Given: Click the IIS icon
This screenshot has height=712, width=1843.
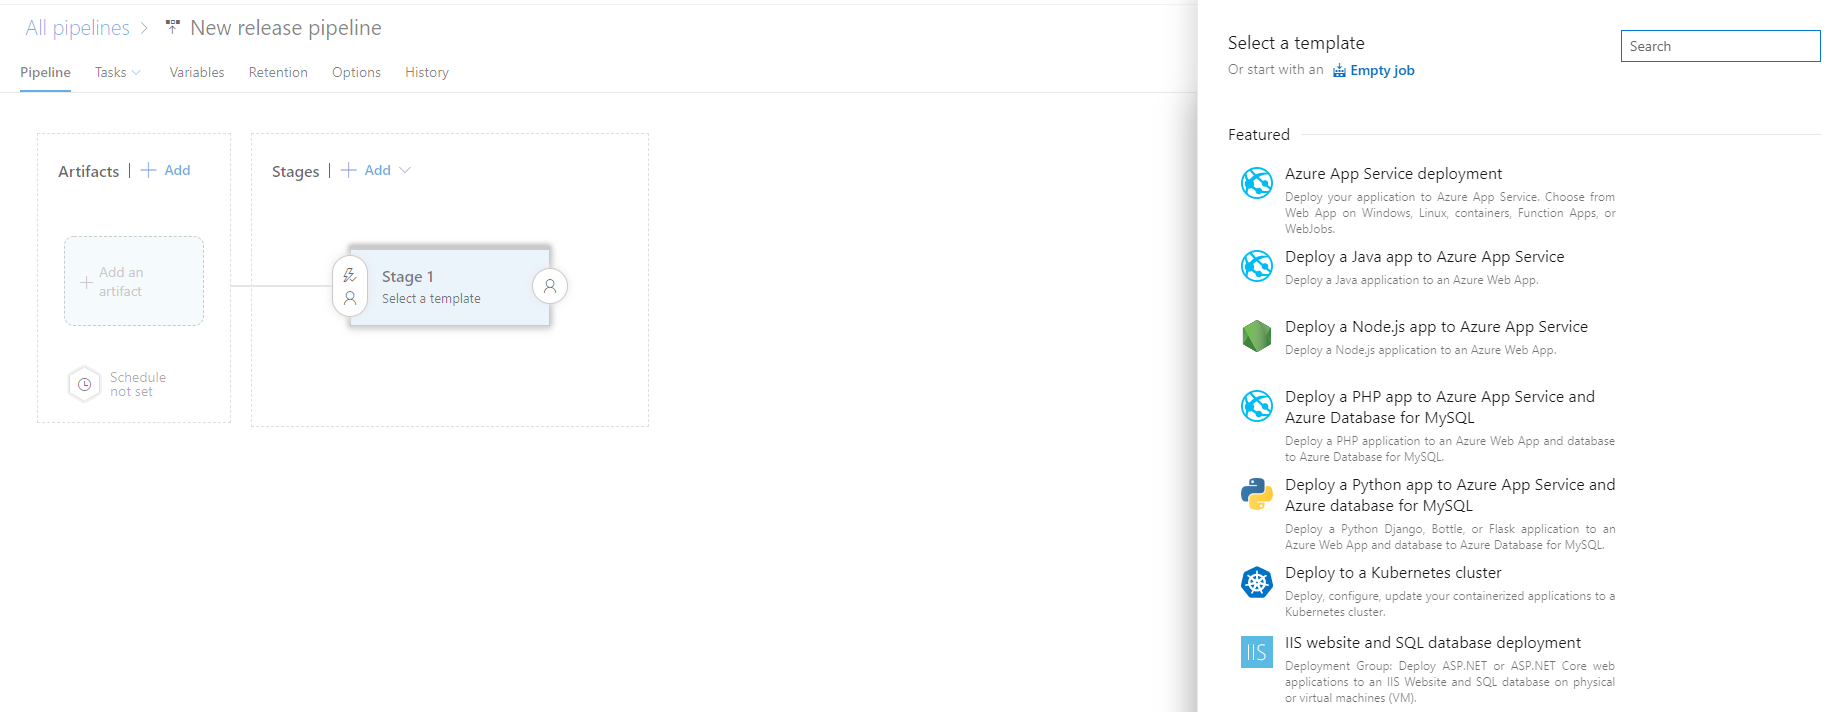Looking at the screenshot, I should pos(1257,652).
